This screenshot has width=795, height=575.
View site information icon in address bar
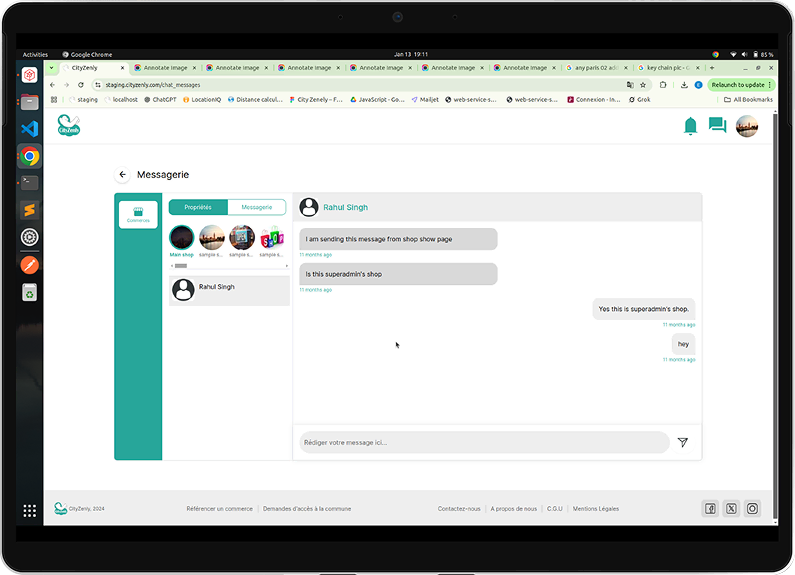pyautogui.click(x=98, y=85)
